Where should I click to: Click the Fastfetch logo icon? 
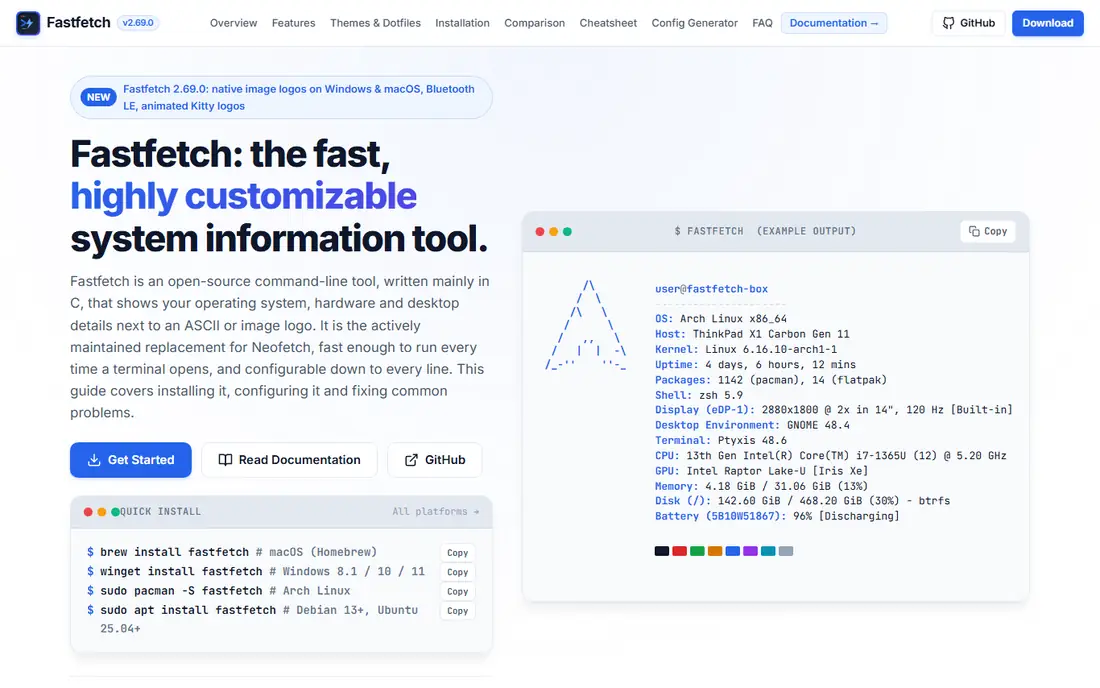[28, 23]
